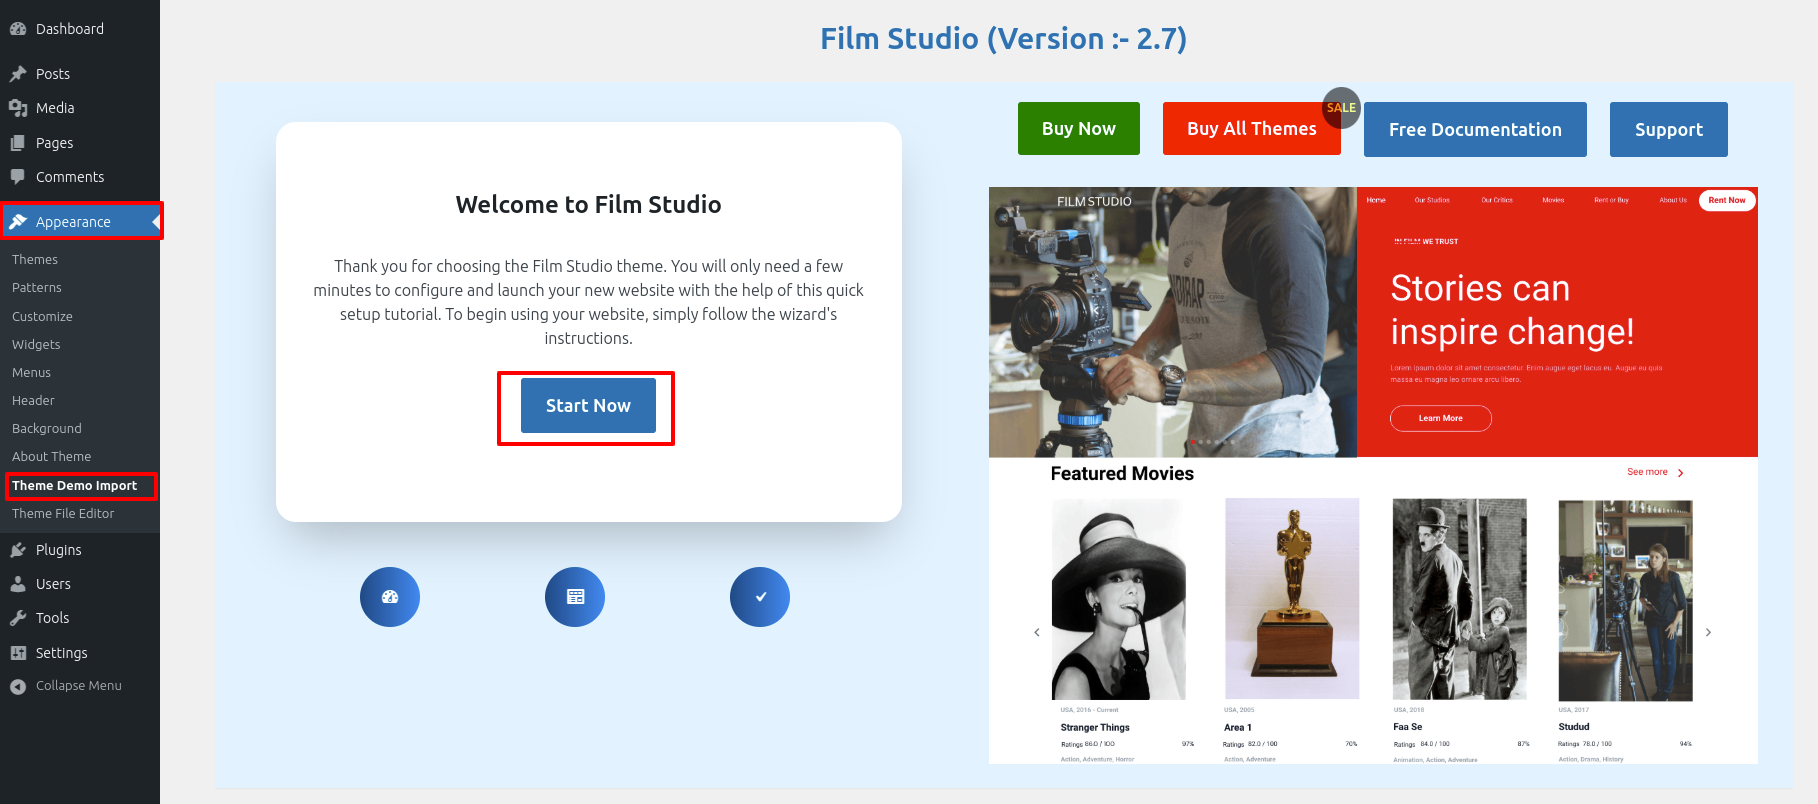
Task: Click FILM STUDIO logo in preview
Action: (x=1094, y=201)
